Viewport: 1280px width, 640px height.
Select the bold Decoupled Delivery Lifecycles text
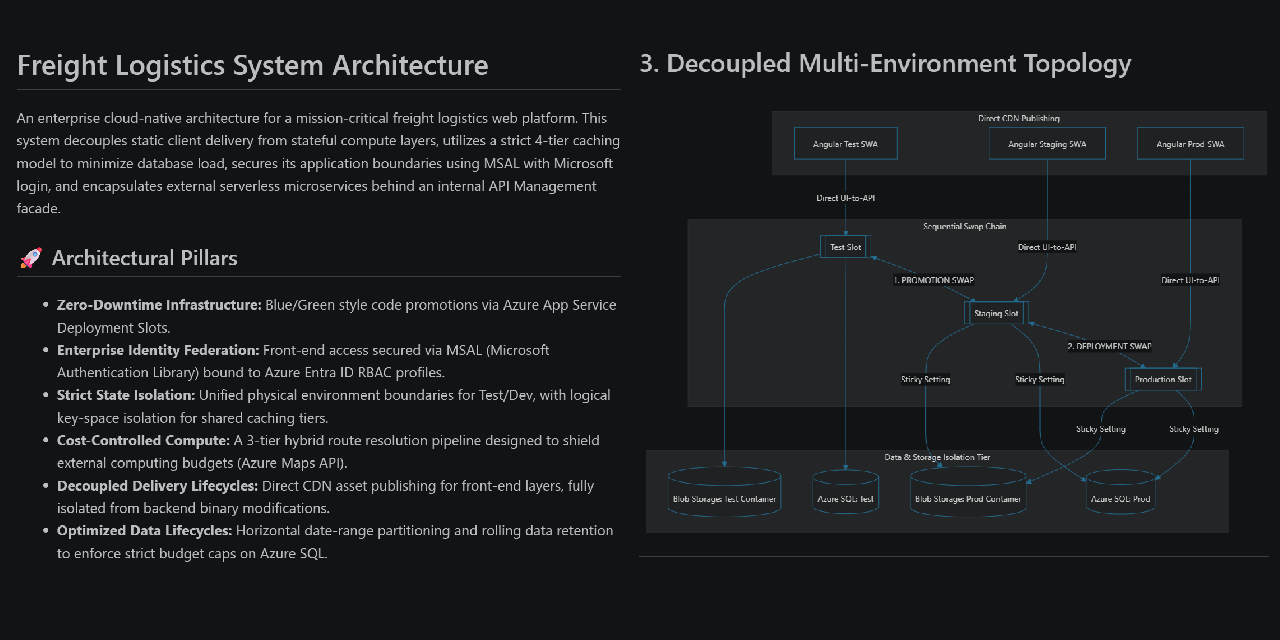[x=157, y=486]
